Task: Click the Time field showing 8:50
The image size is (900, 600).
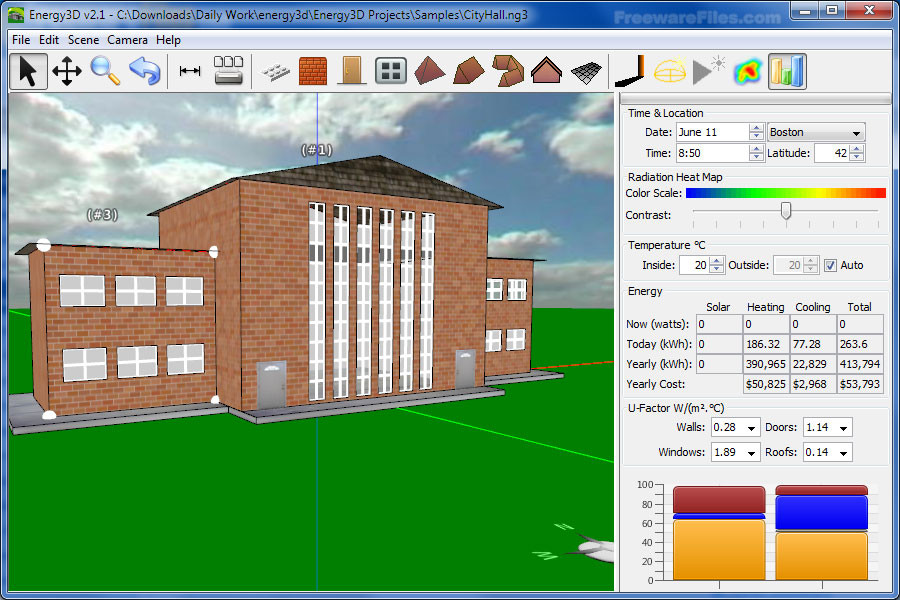Action: tap(713, 153)
